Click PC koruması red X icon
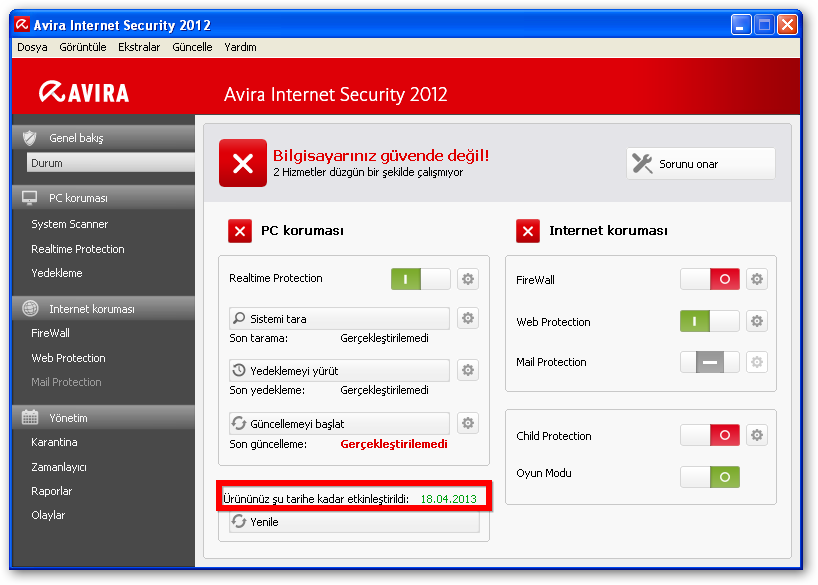This screenshot has width=818, height=585. (x=240, y=231)
